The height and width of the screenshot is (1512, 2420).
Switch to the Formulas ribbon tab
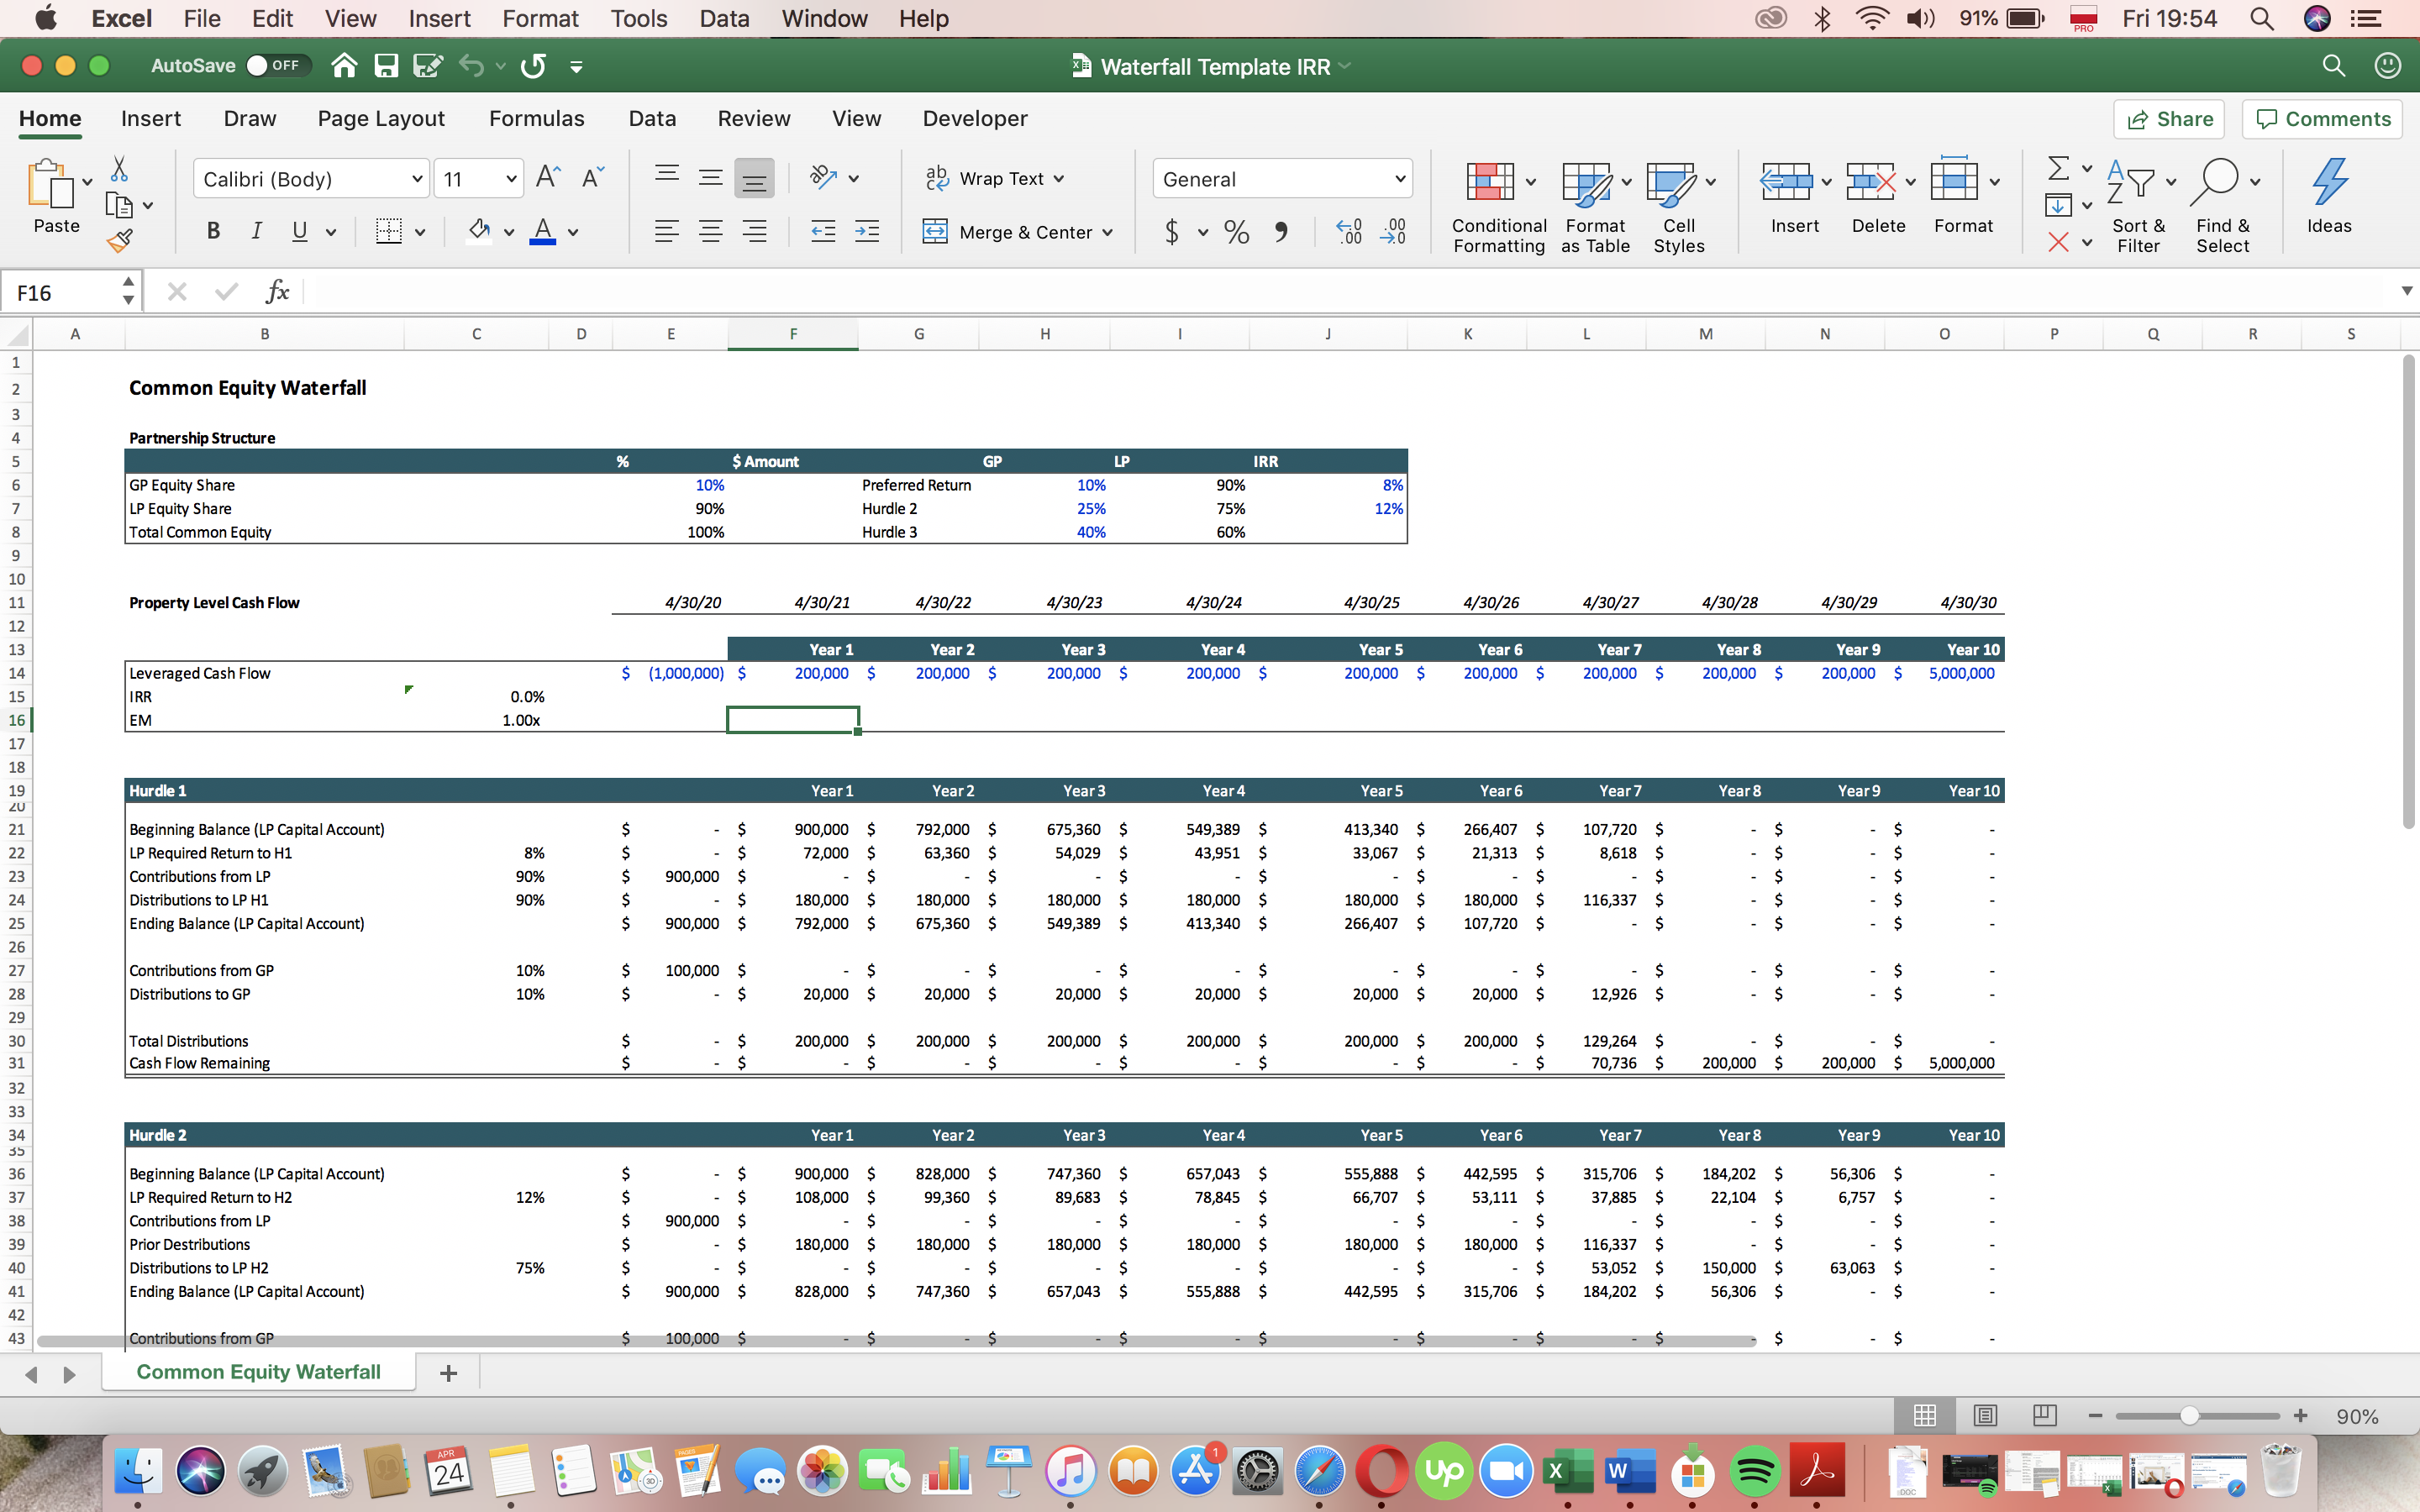pyautogui.click(x=536, y=118)
